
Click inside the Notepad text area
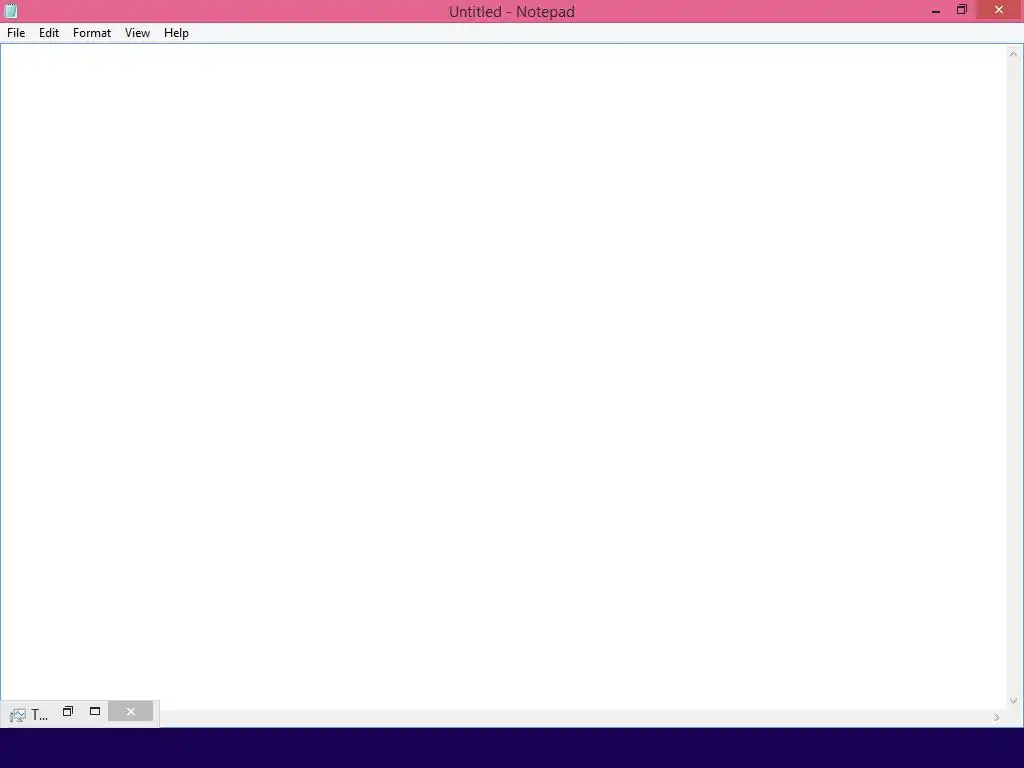[504, 376]
